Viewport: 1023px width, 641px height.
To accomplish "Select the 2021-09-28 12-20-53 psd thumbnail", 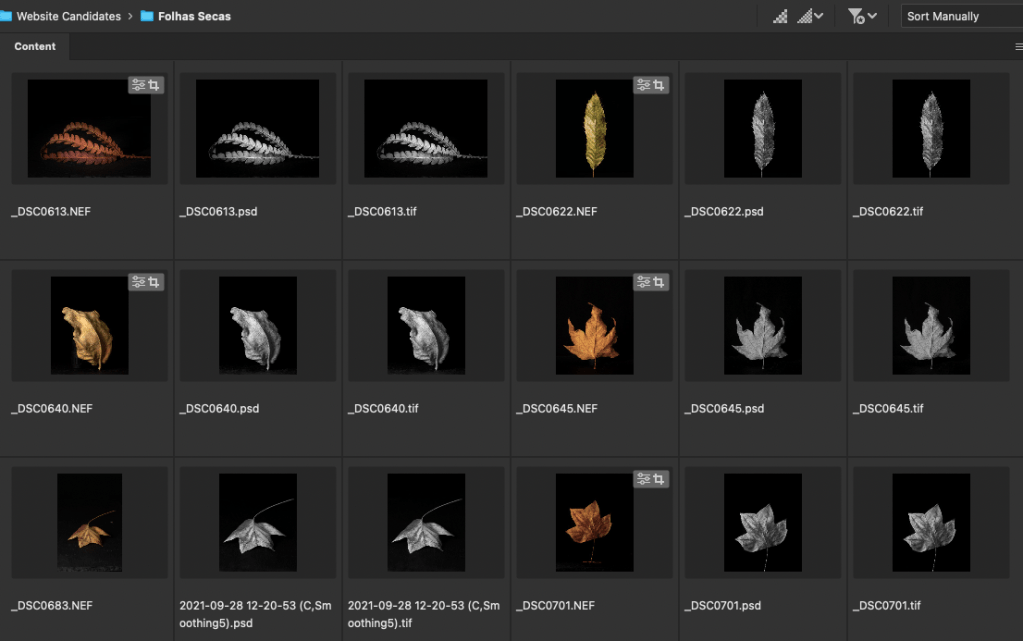I will point(257,523).
